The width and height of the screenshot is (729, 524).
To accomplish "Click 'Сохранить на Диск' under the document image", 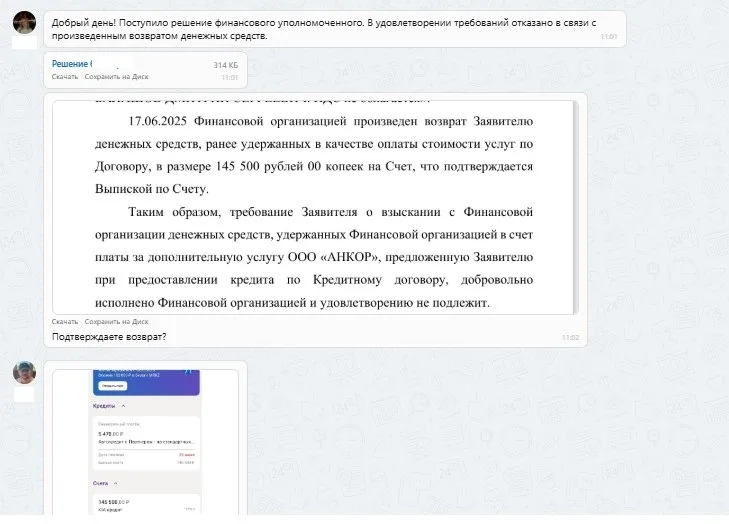I will click(116, 321).
